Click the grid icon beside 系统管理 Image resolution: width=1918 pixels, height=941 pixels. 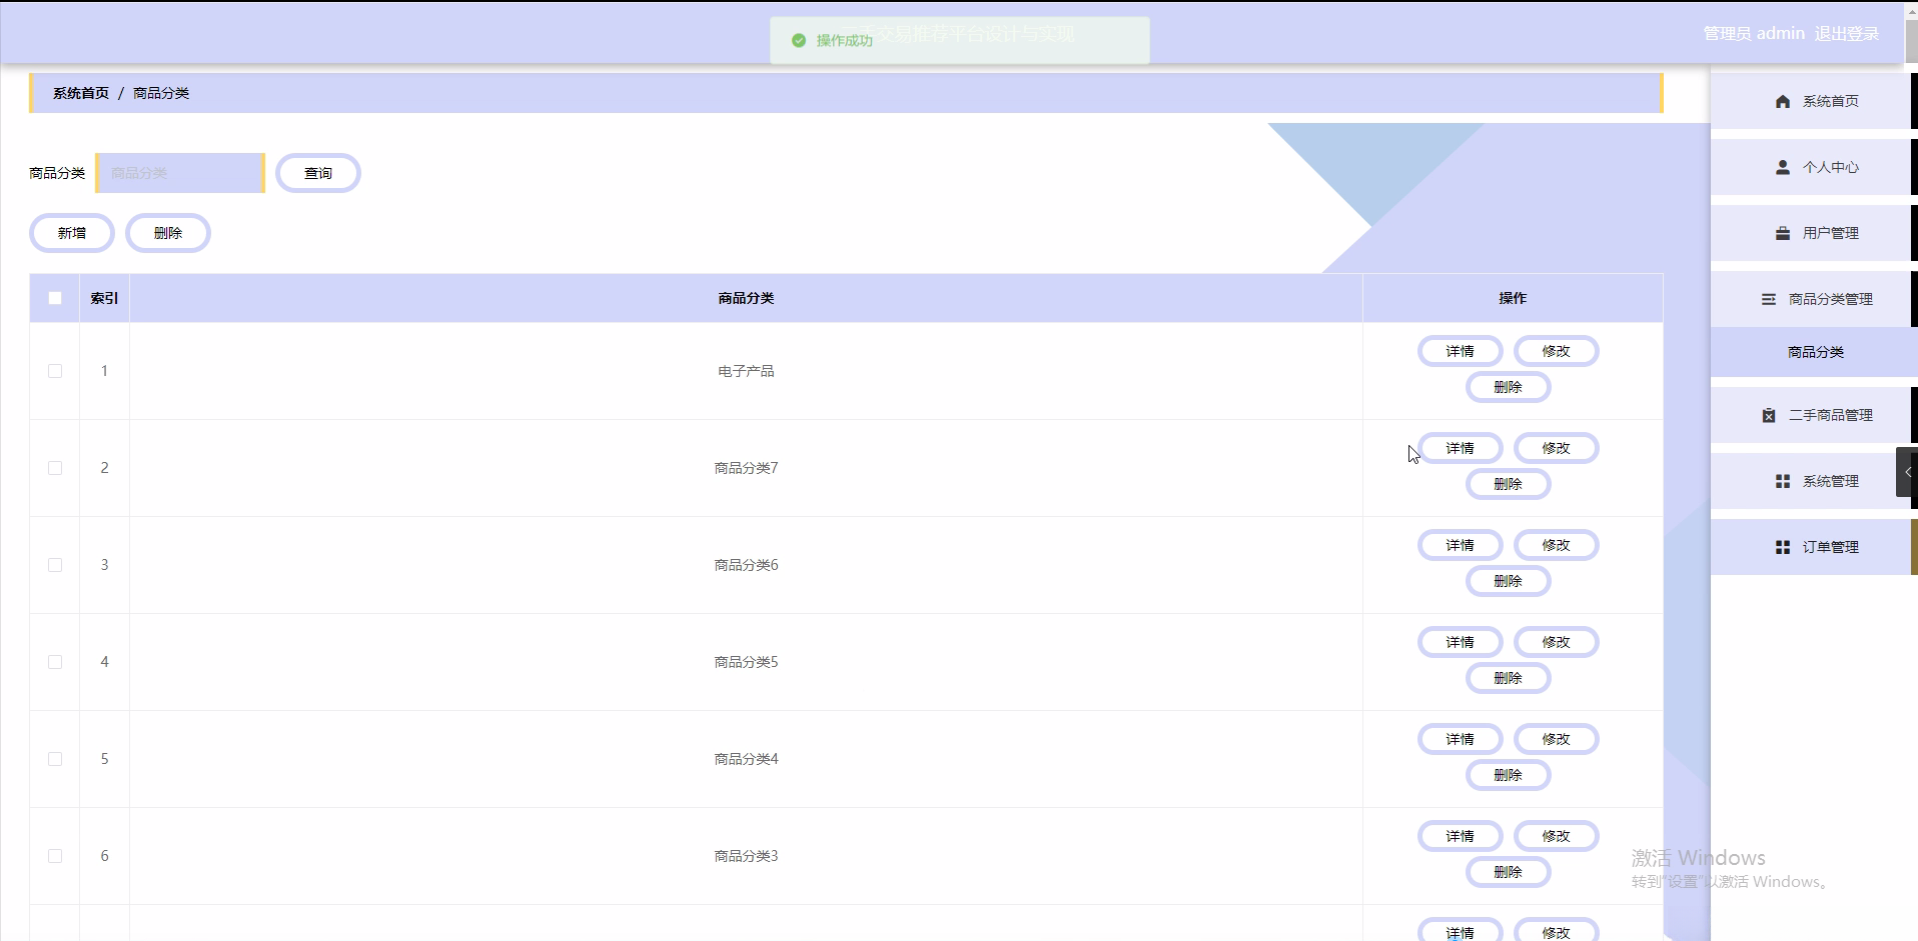tap(1782, 481)
